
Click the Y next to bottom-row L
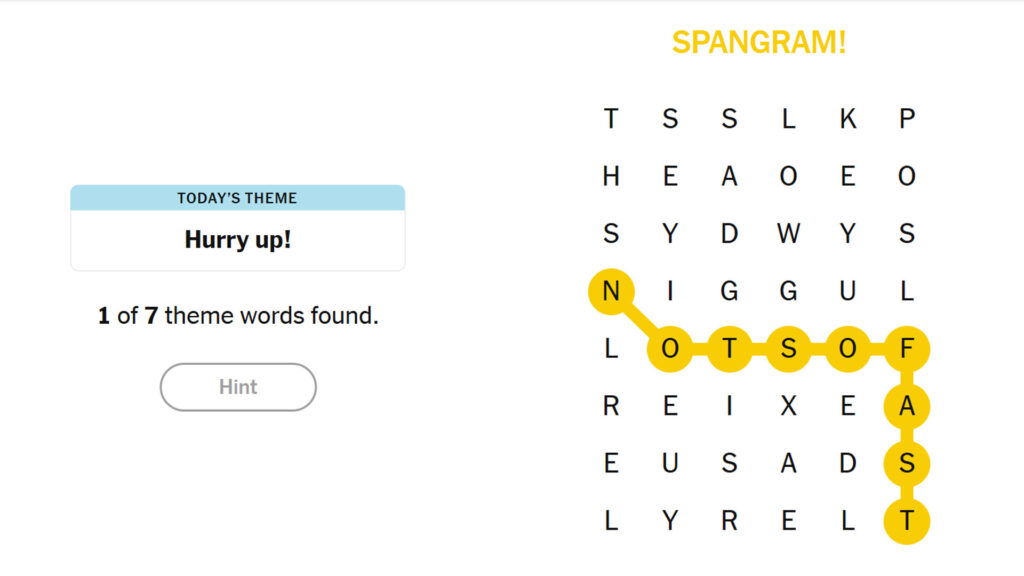670,521
